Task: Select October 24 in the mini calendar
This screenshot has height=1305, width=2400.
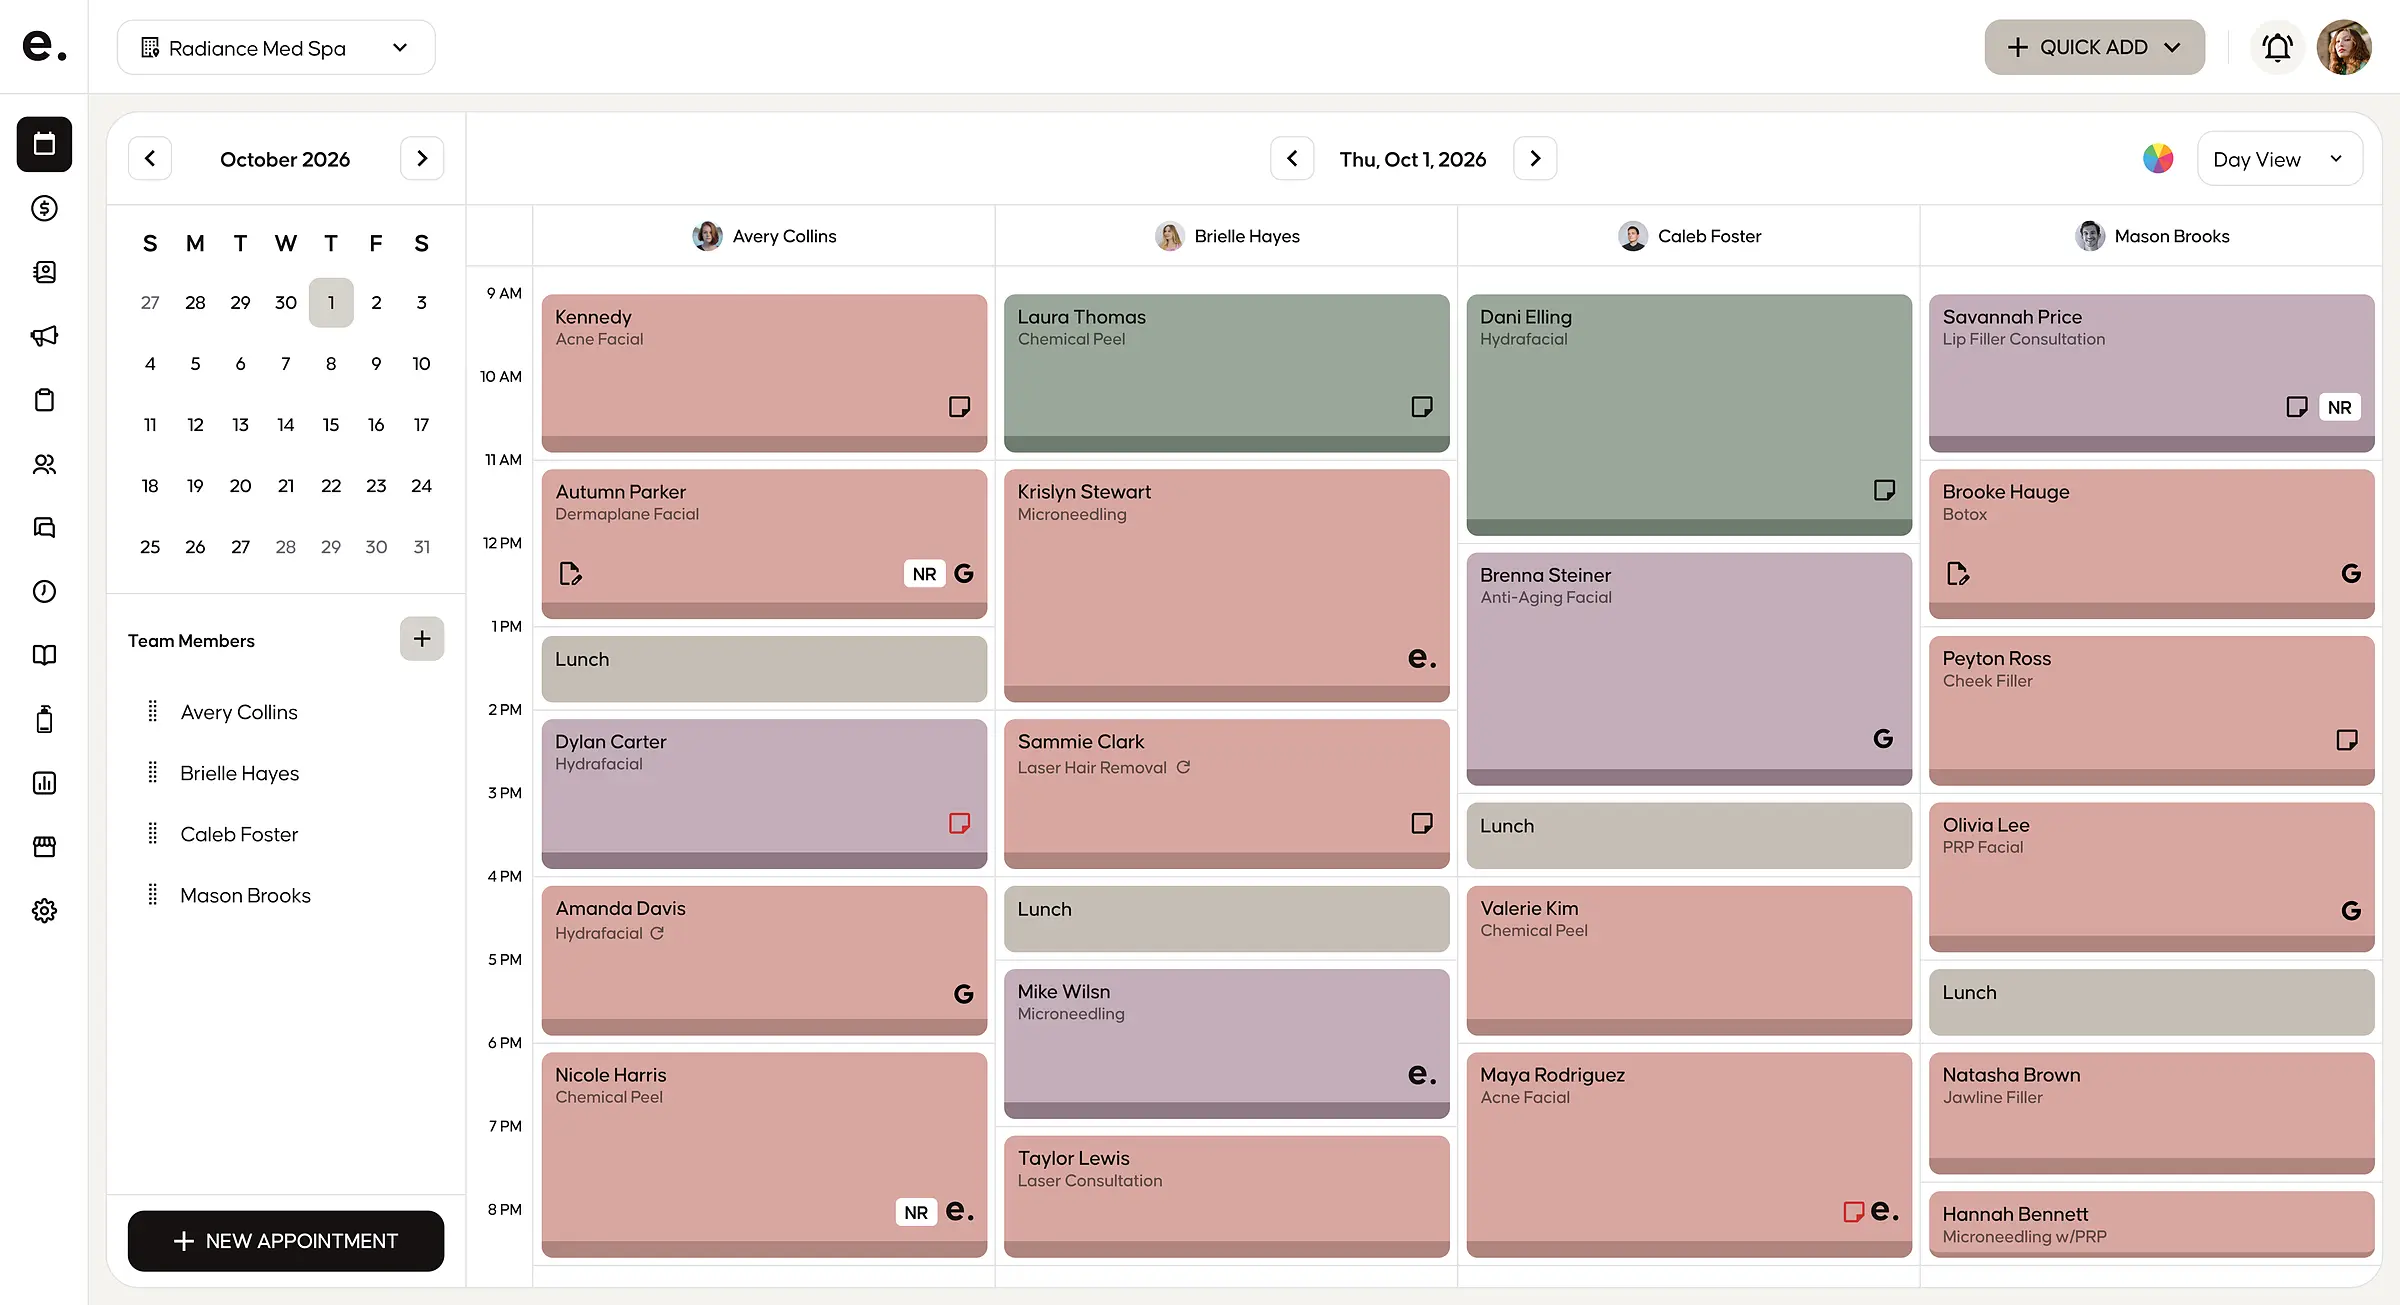Action: pyautogui.click(x=421, y=486)
